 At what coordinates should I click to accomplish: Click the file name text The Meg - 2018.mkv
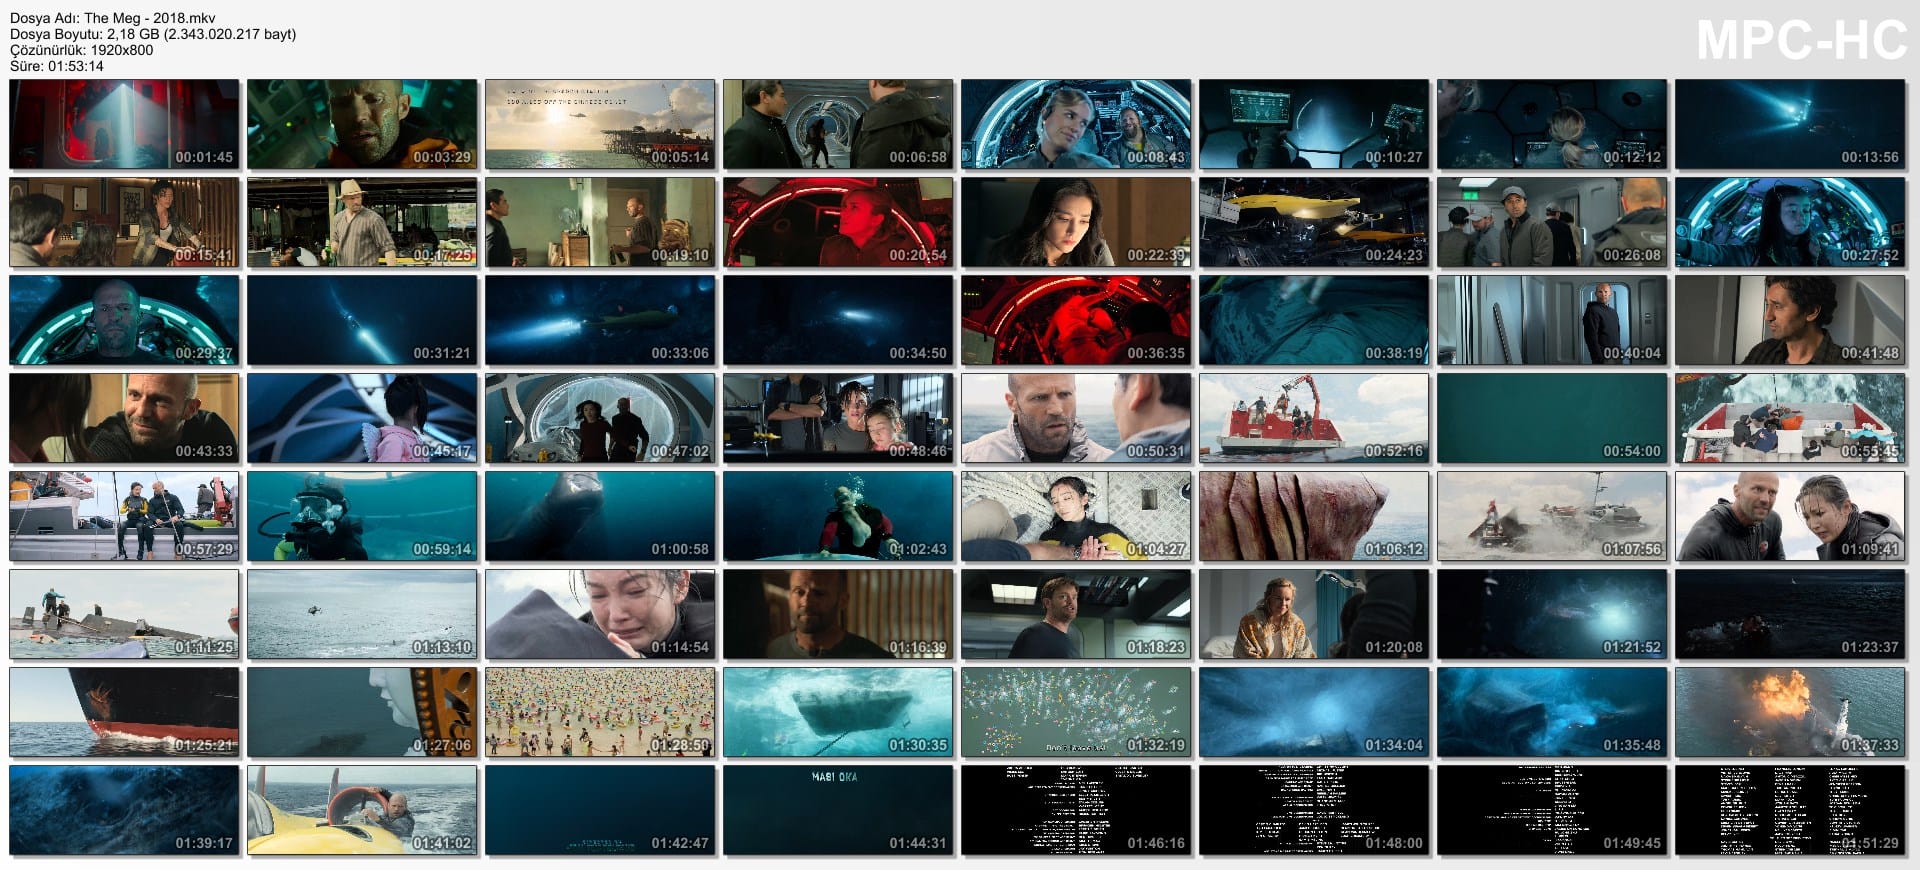150,18
